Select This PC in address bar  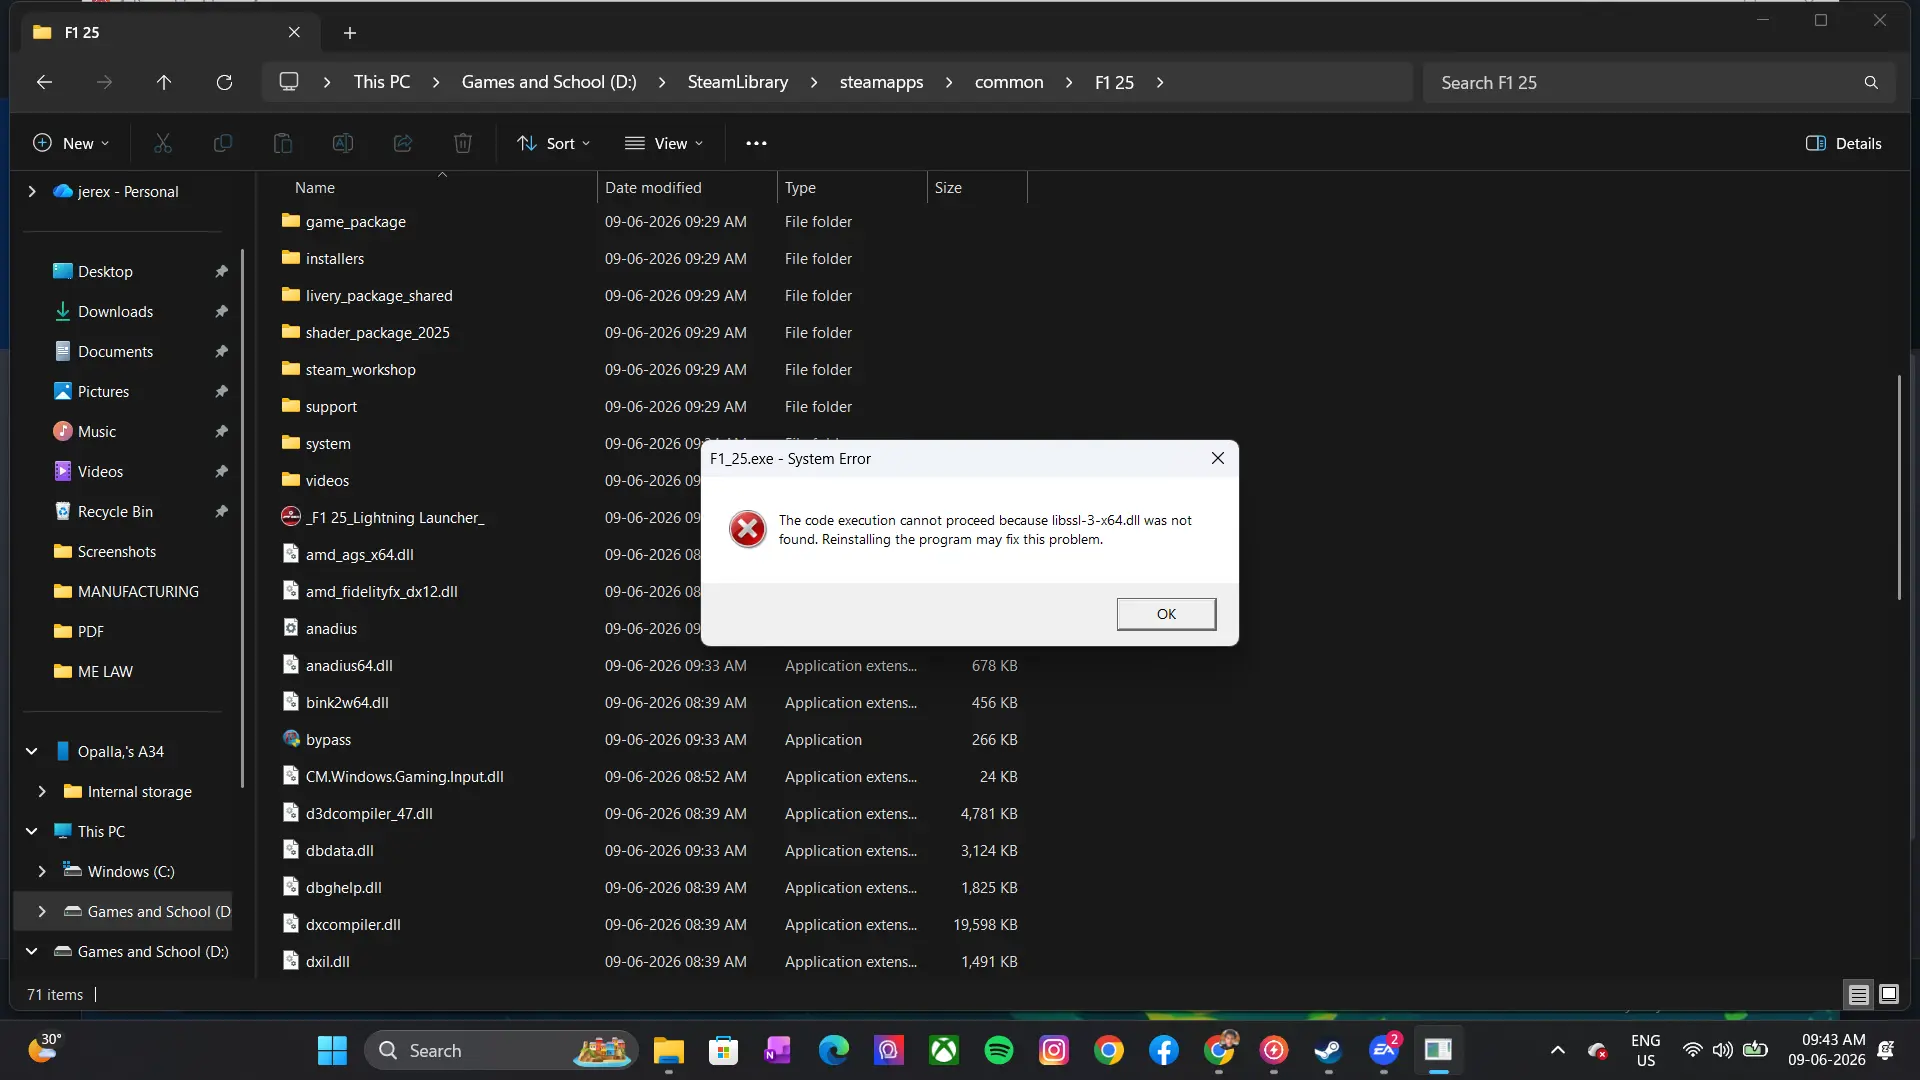click(x=382, y=82)
